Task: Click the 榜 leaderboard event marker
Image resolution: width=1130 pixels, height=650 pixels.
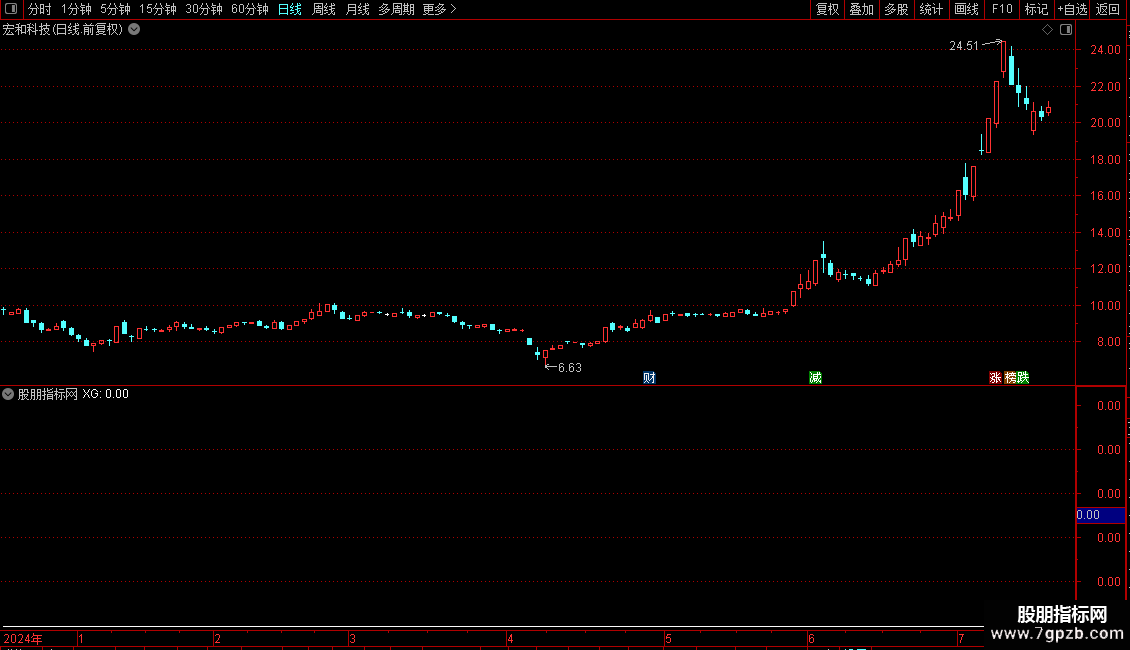Action: (x=1010, y=378)
